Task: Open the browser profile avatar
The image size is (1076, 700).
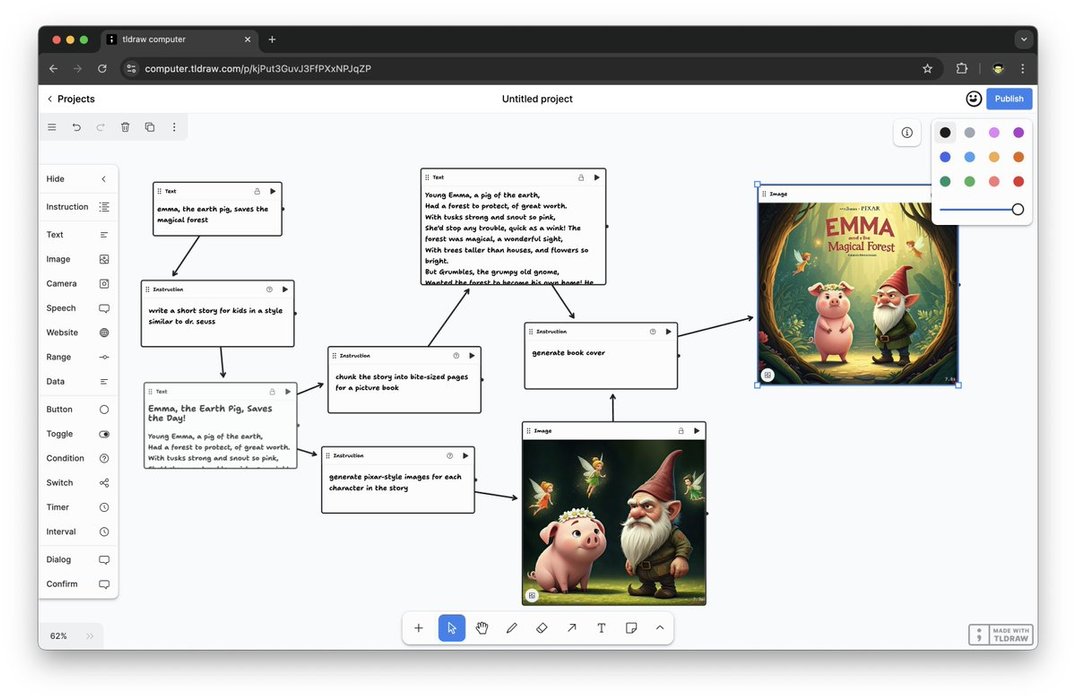Action: [998, 69]
